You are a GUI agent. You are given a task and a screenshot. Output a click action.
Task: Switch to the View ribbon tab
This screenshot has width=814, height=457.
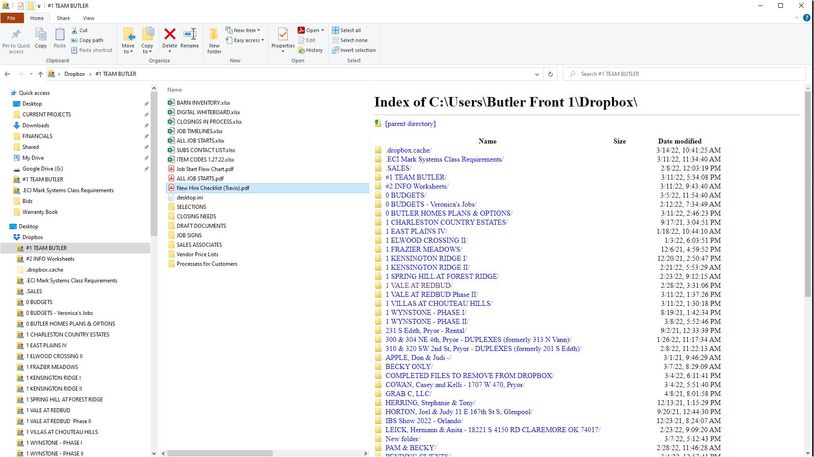pyautogui.click(x=88, y=18)
